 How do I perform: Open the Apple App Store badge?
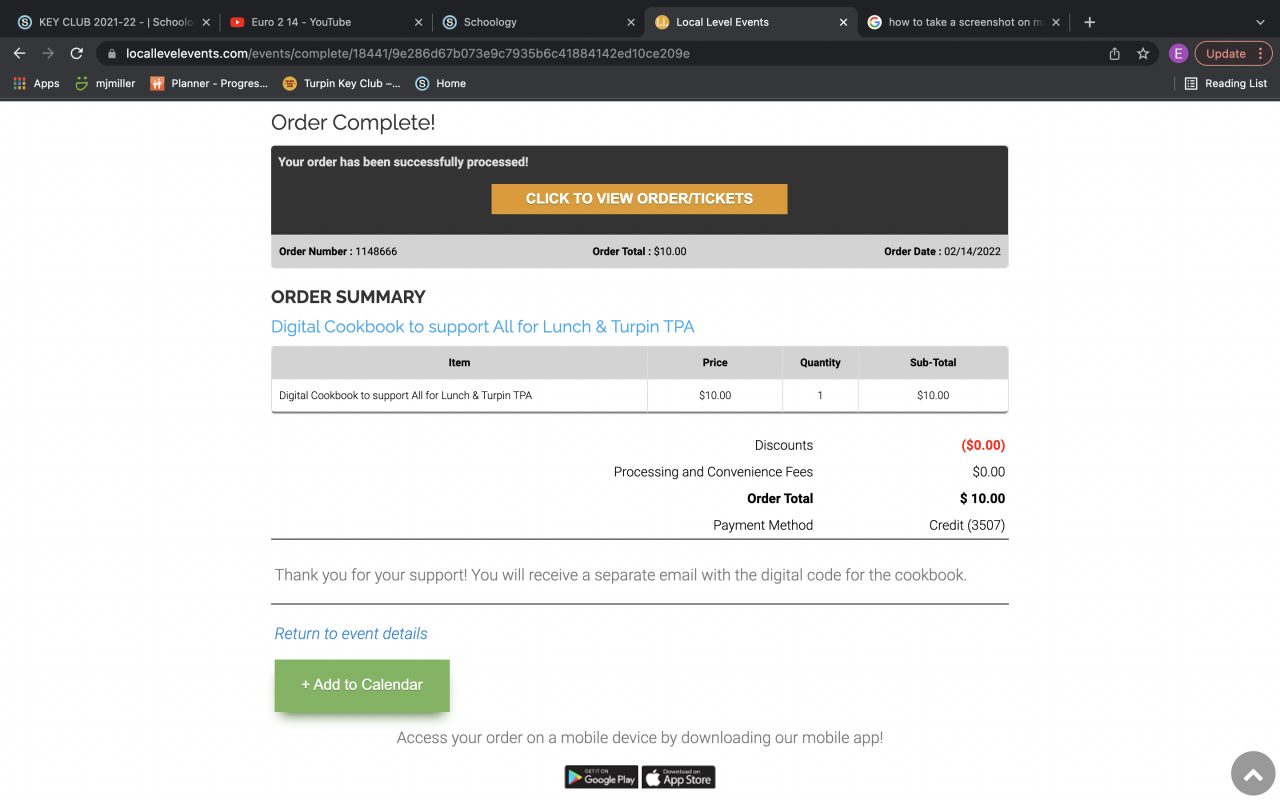pos(679,777)
